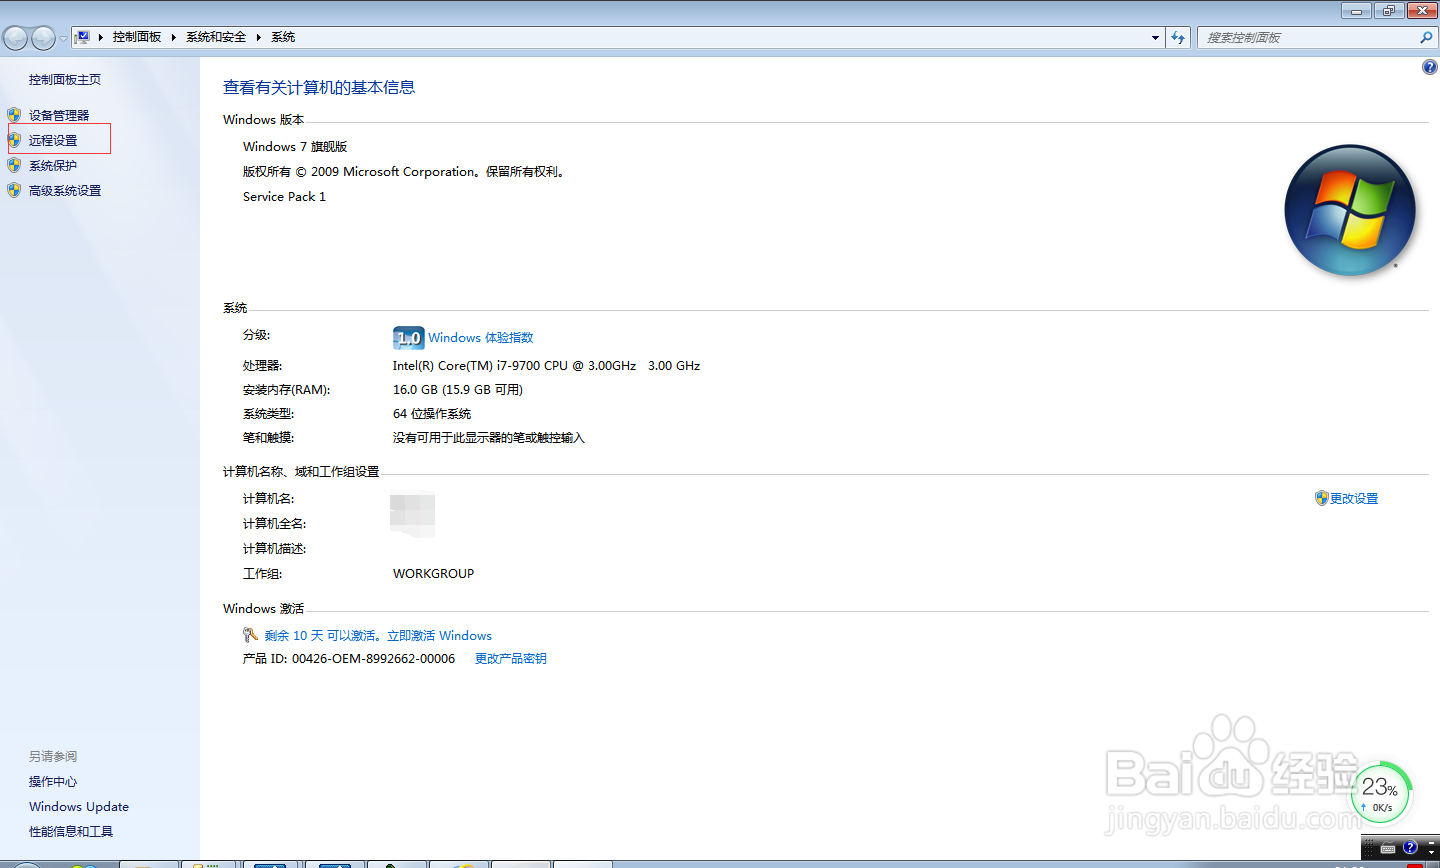Click the 没有可用于此显示器的笔或触控输入 text
This screenshot has height=868, width=1440.
tap(488, 438)
